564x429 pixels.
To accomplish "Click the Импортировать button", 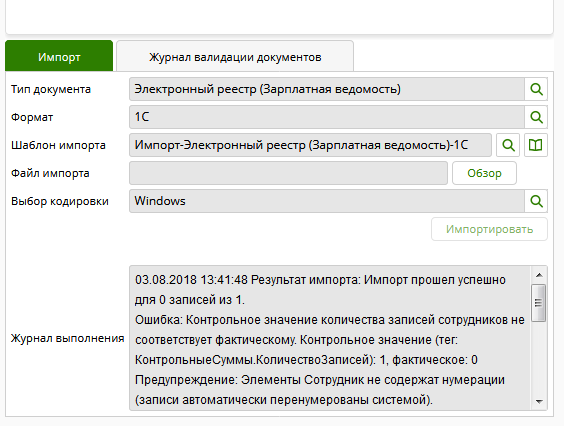I will click(489, 229).
